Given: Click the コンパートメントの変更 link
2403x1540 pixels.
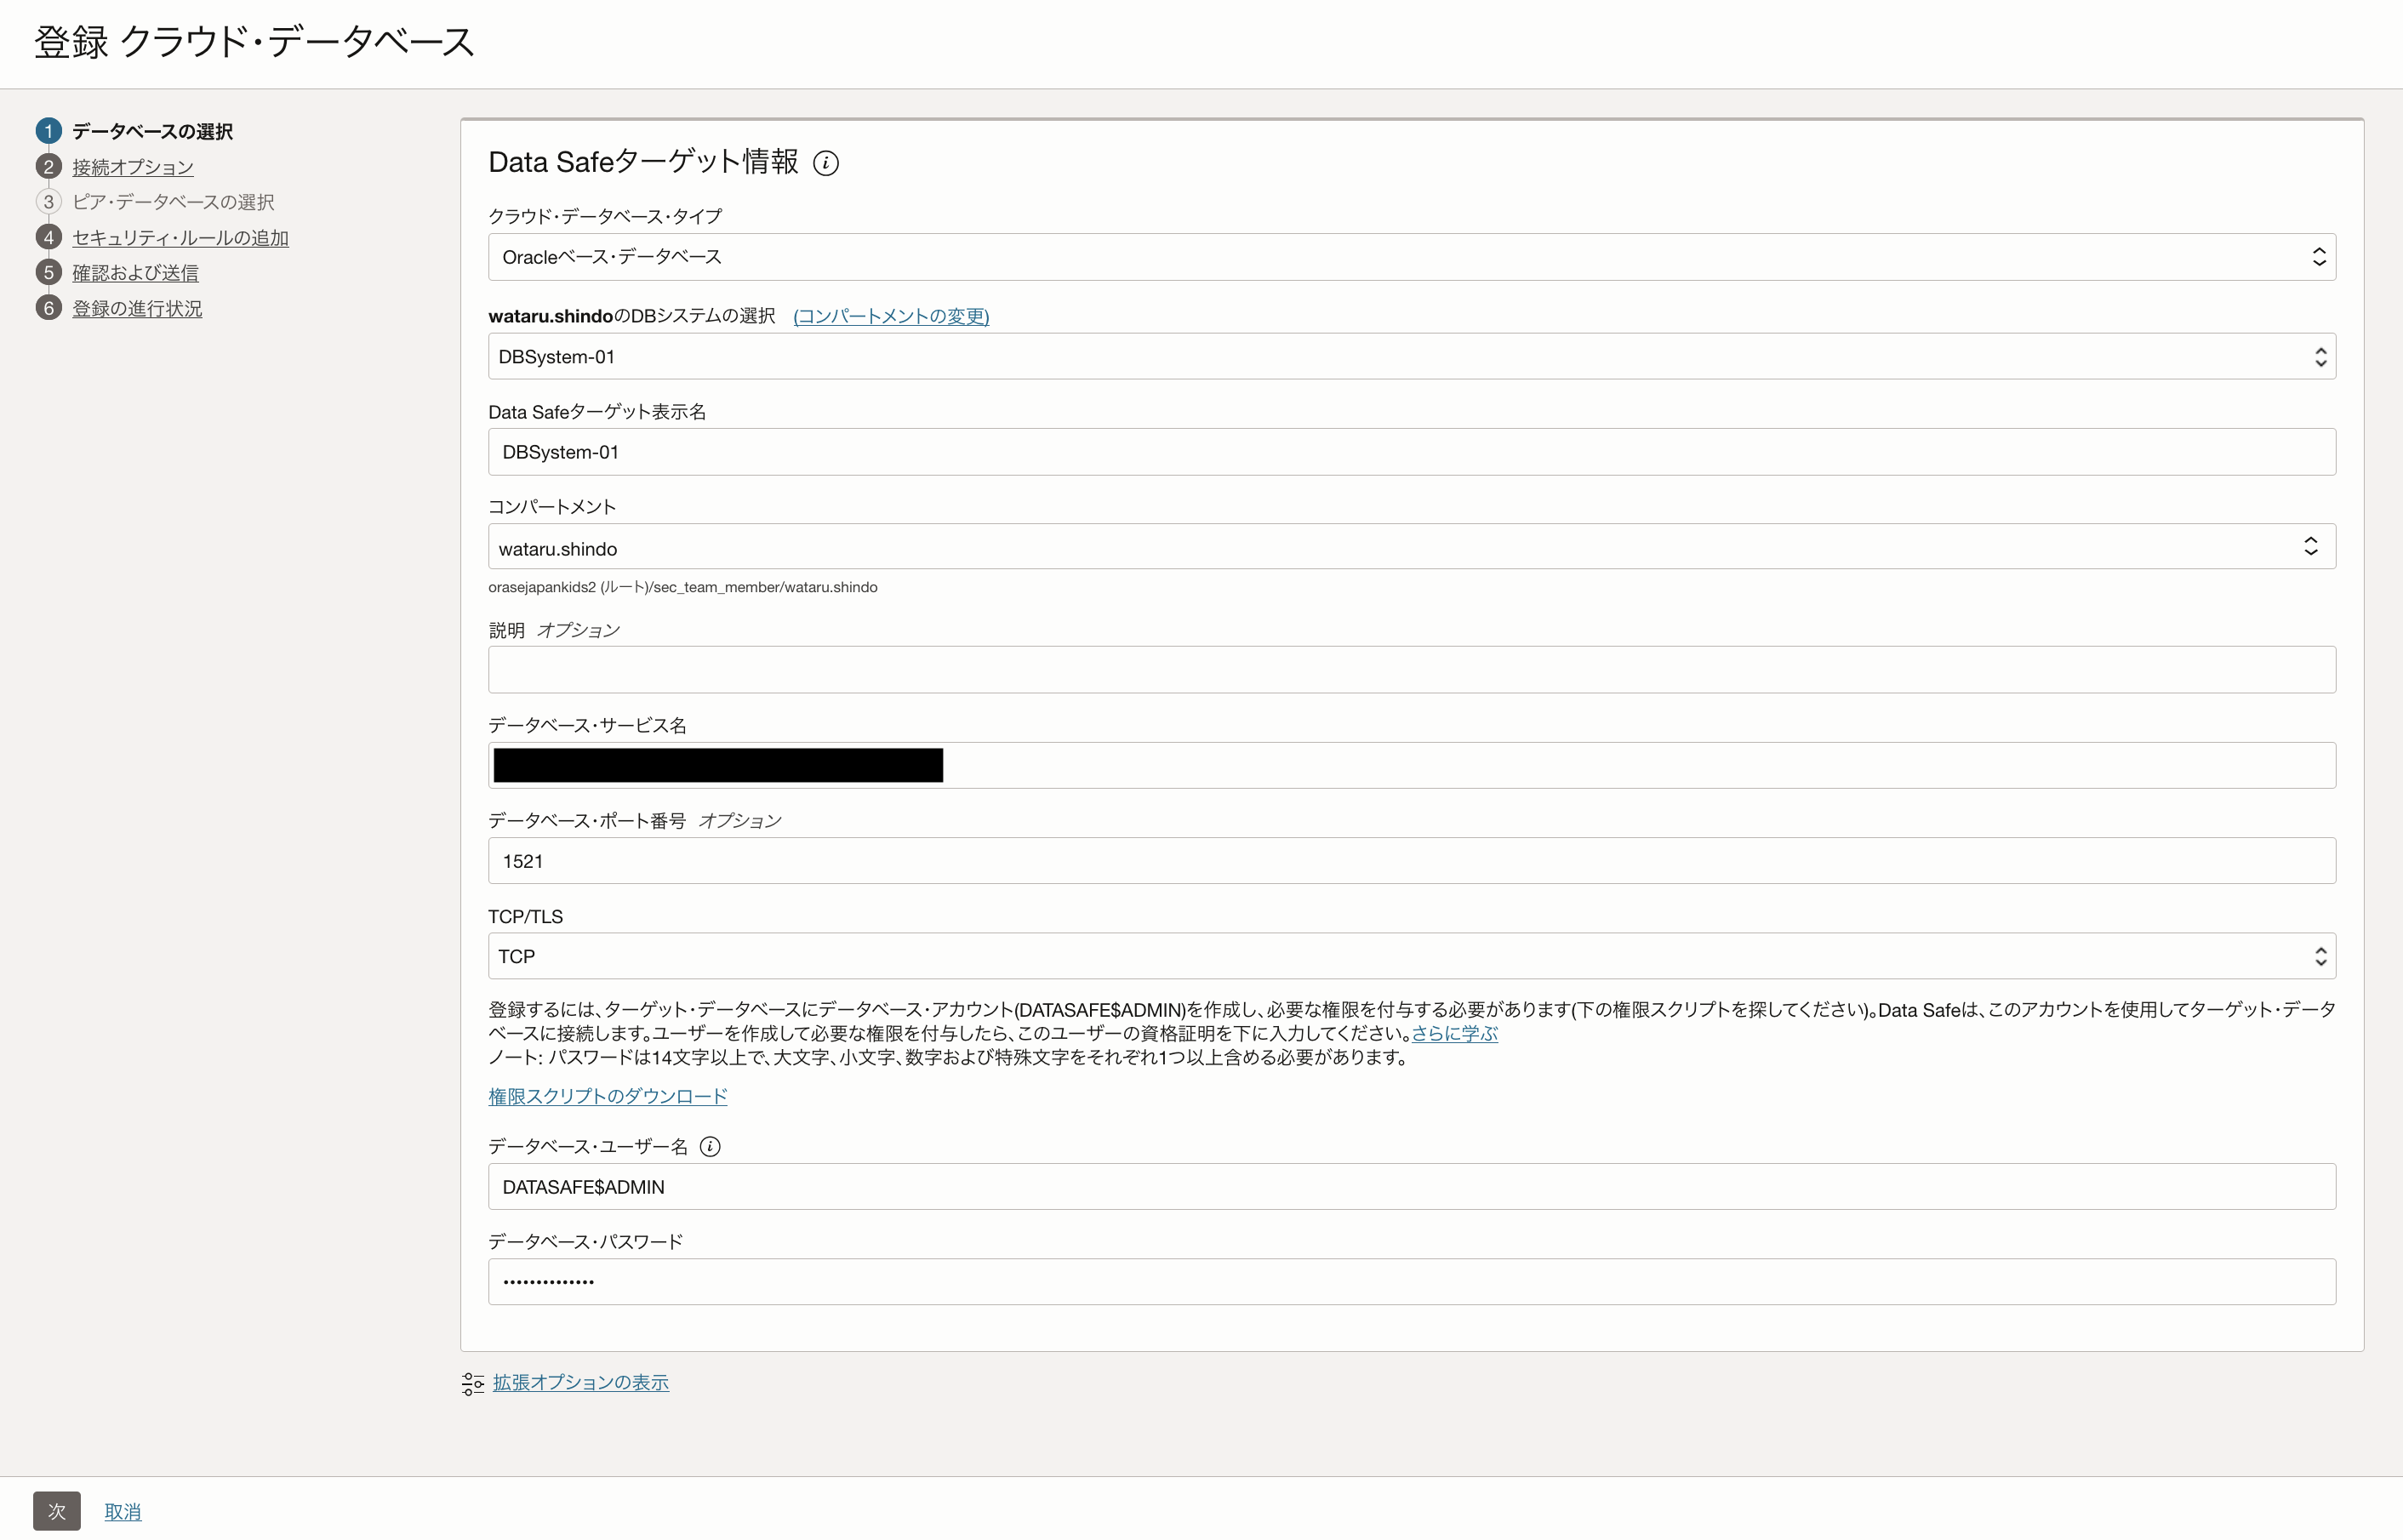Looking at the screenshot, I should point(890,316).
